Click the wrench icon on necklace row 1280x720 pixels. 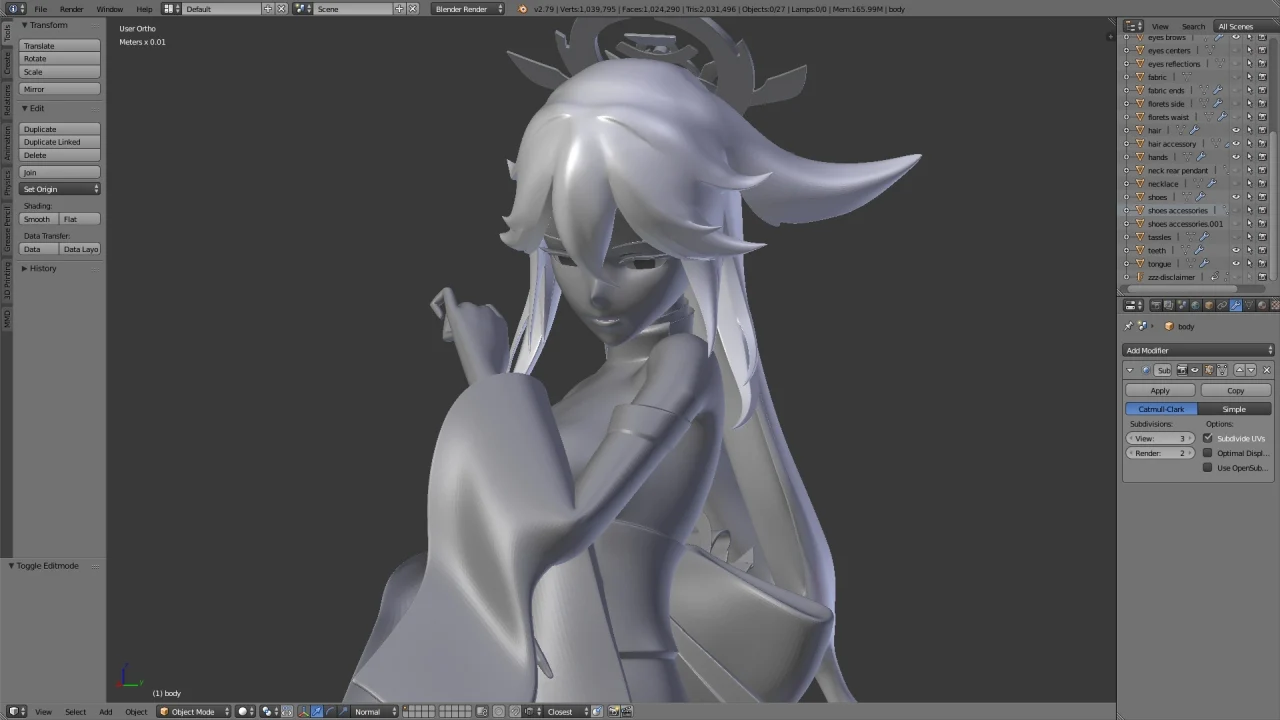(x=1211, y=183)
